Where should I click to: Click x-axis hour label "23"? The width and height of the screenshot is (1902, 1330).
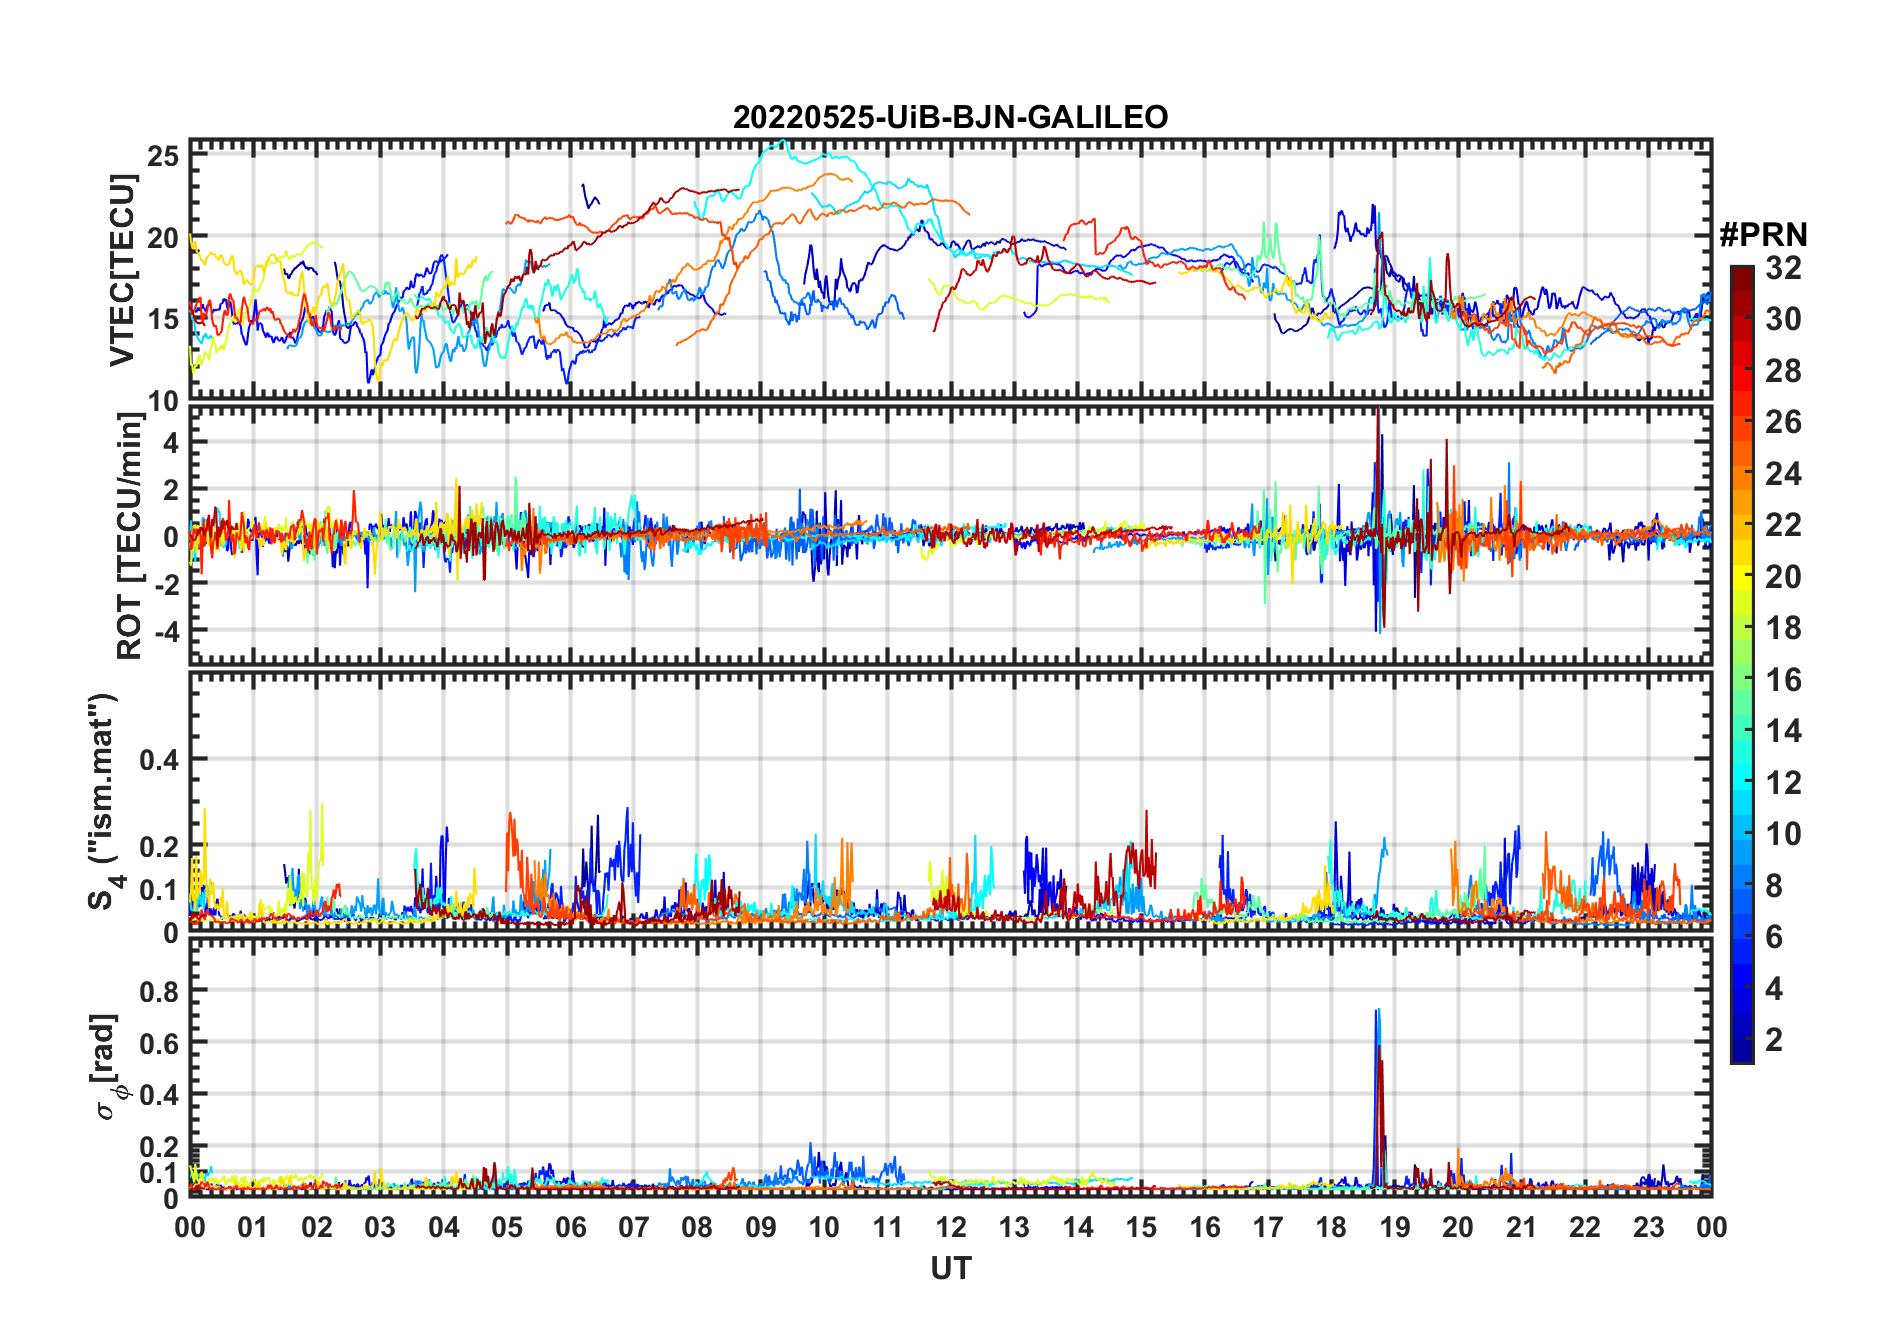click(x=1649, y=1228)
